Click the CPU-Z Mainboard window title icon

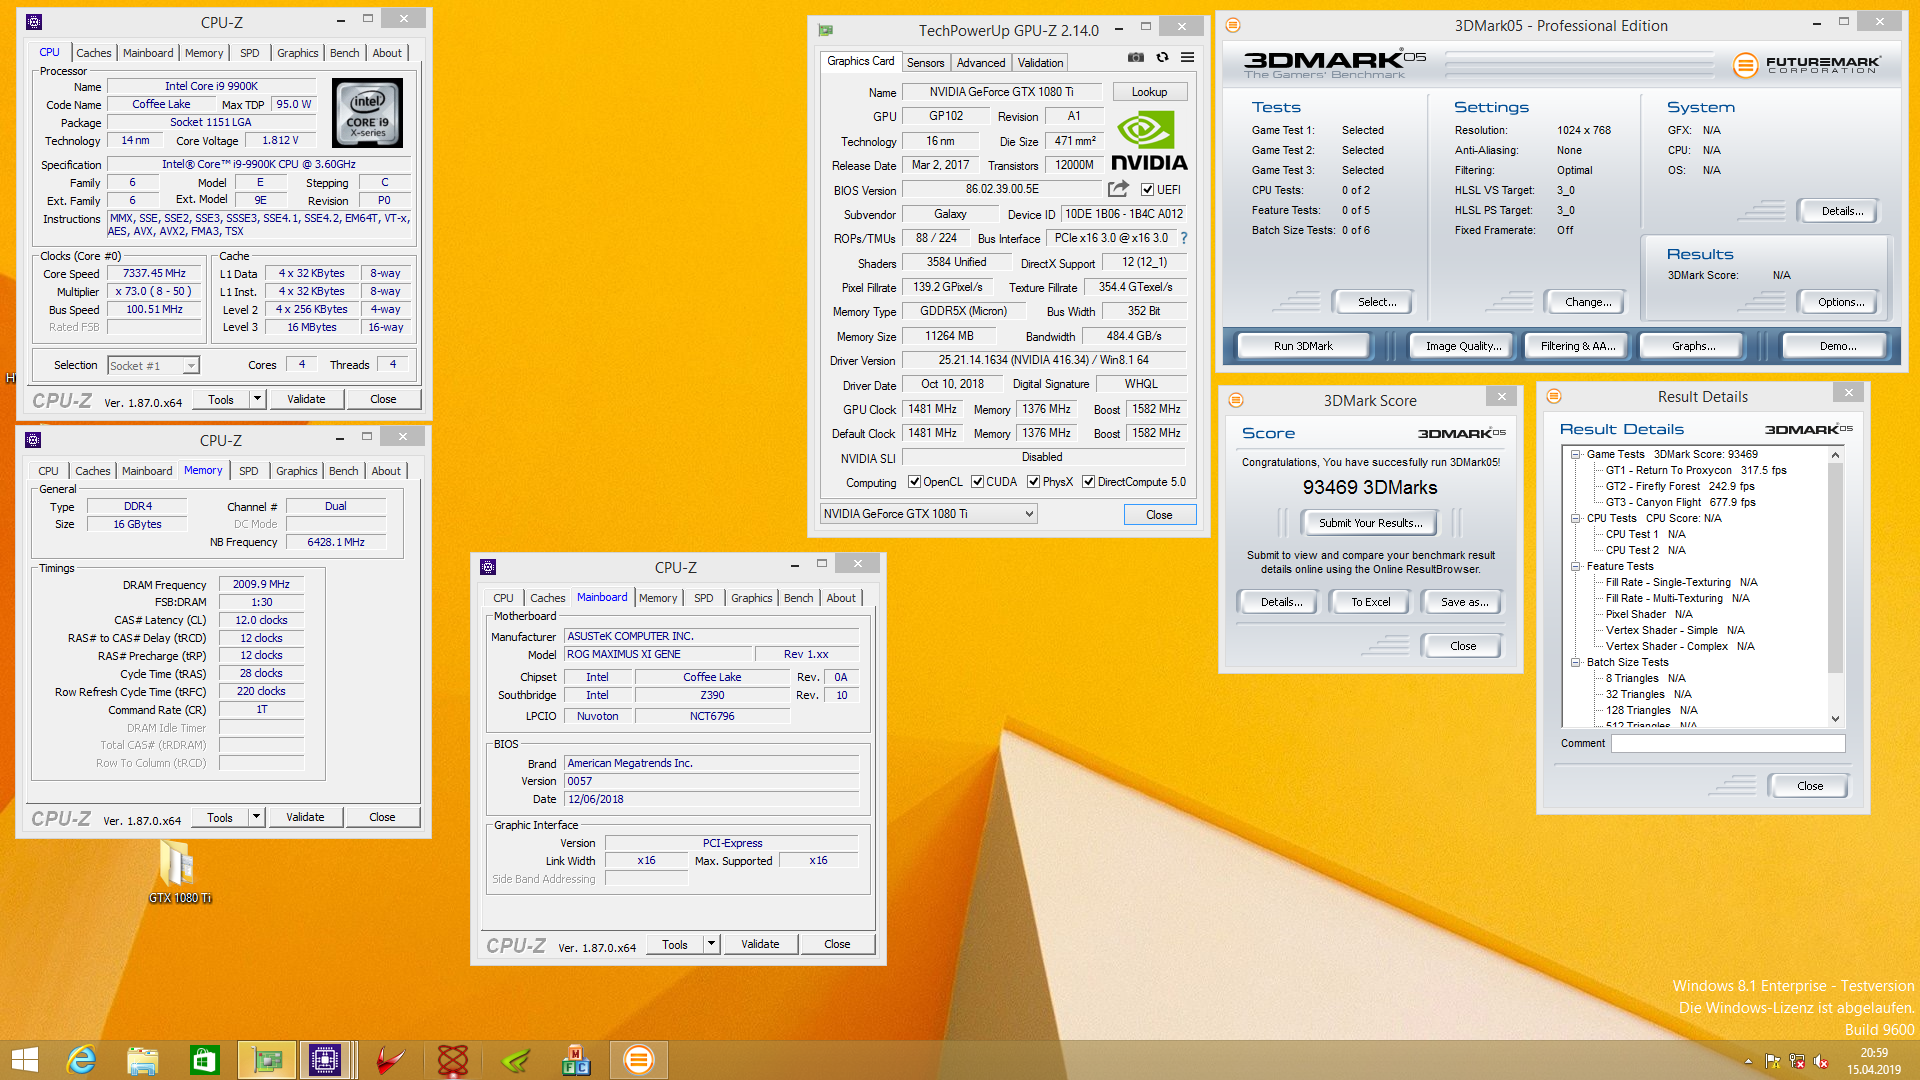point(488,567)
